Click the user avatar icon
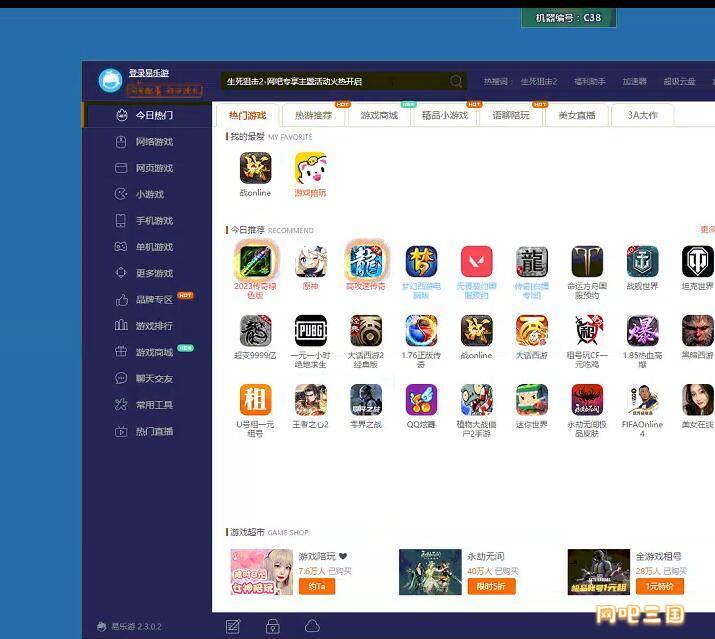This screenshot has width=715, height=639. coord(110,80)
